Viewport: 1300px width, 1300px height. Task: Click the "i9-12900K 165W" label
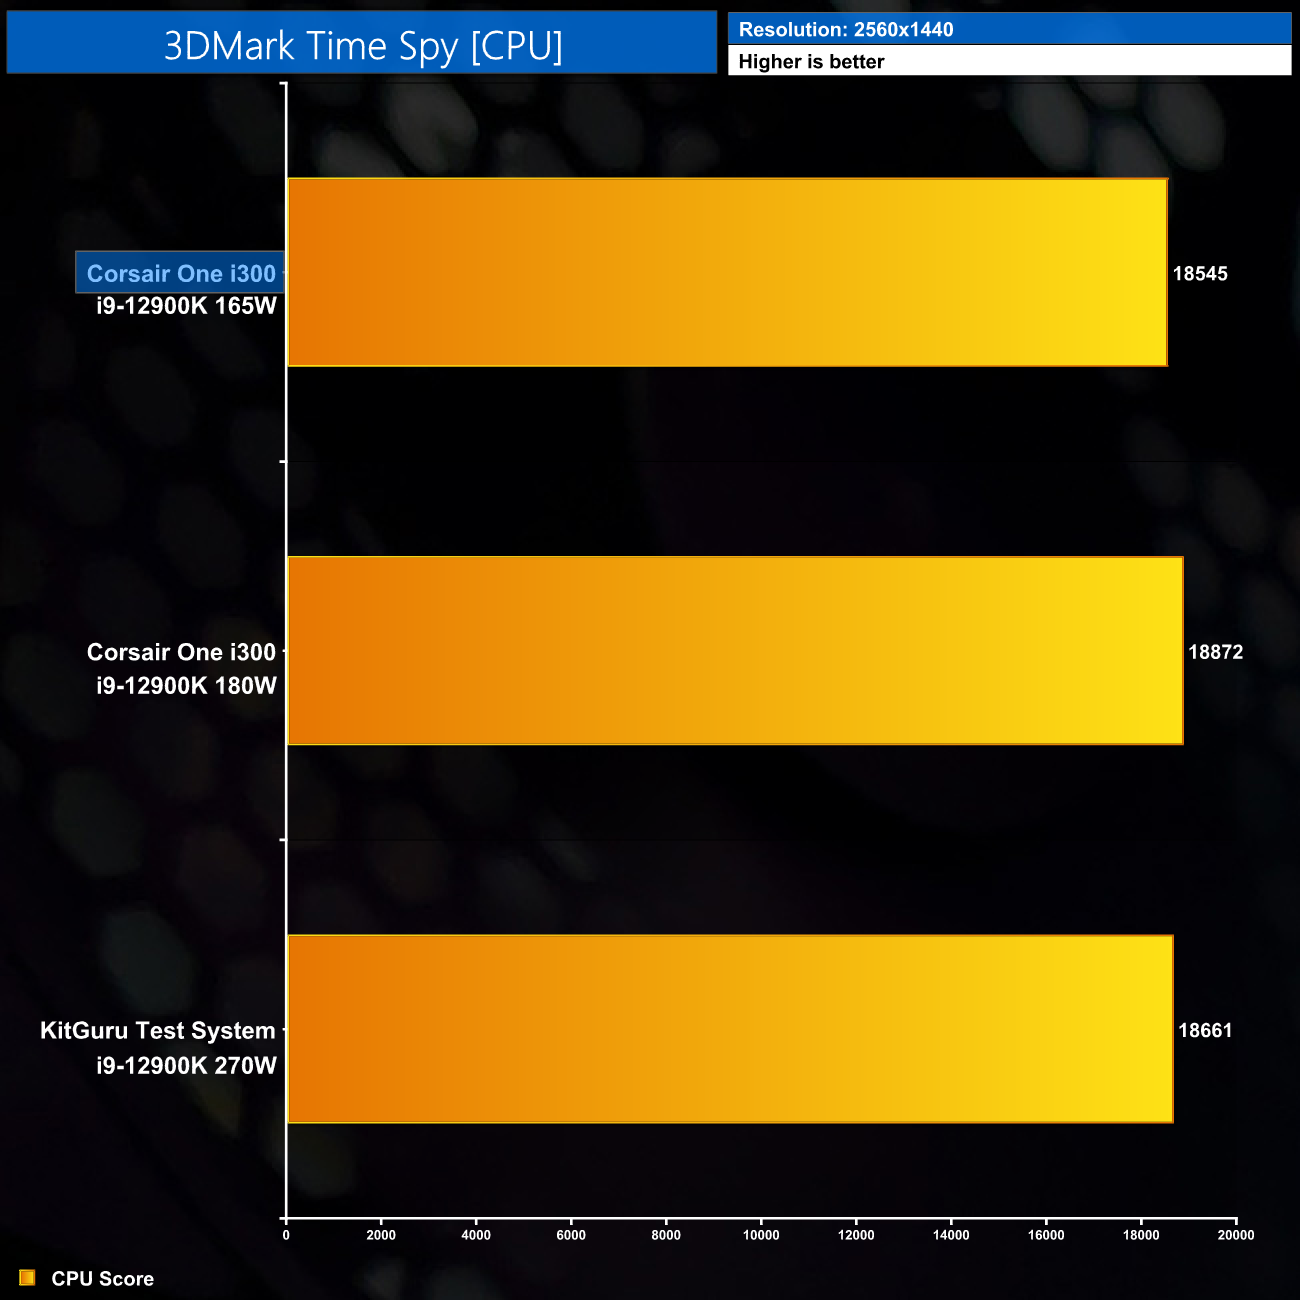point(186,306)
